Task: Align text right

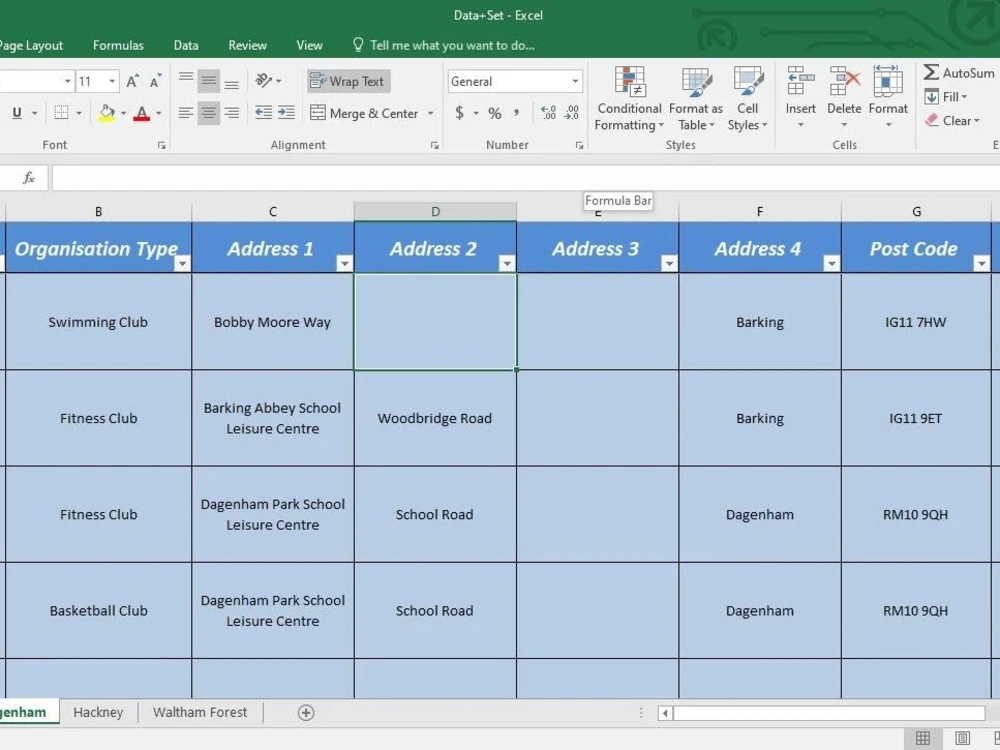Action: (x=232, y=113)
